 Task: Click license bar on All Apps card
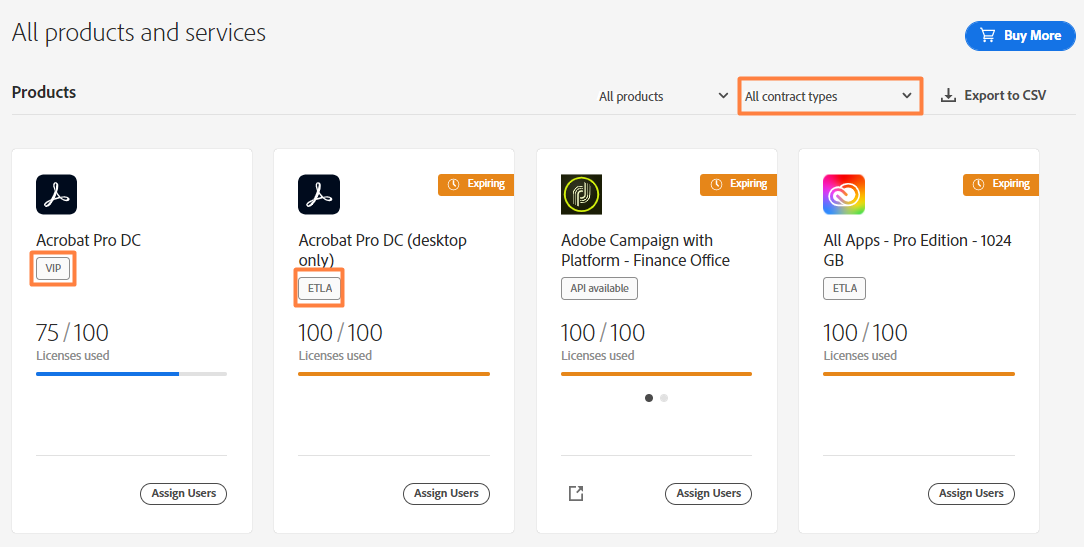click(x=919, y=374)
